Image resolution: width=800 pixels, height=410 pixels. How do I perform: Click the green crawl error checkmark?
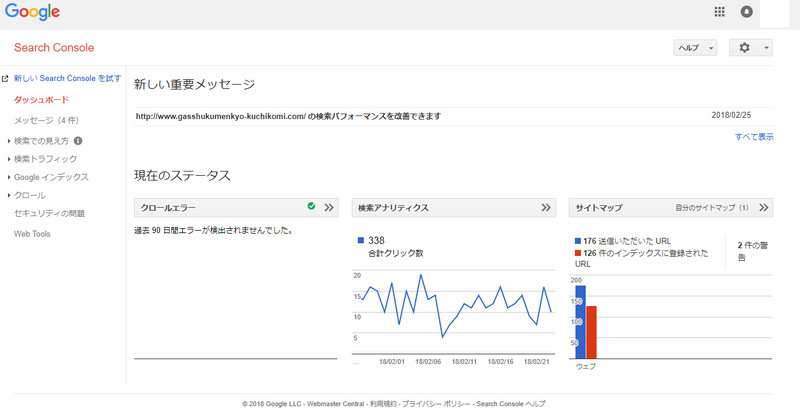pyautogui.click(x=311, y=207)
